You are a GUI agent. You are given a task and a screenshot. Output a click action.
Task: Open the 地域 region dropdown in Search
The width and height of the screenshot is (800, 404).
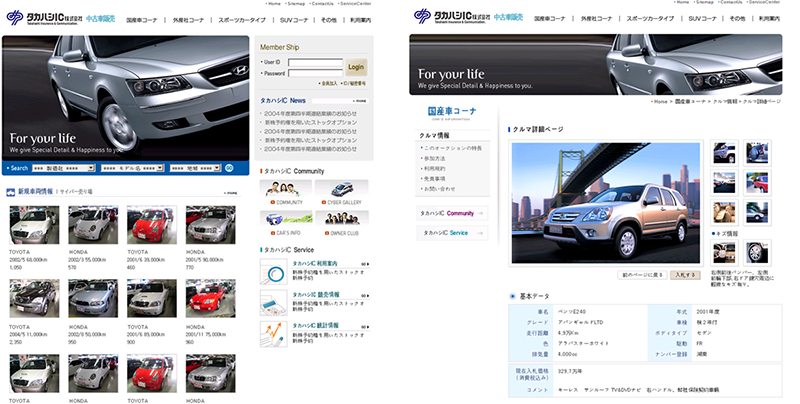point(195,168)
